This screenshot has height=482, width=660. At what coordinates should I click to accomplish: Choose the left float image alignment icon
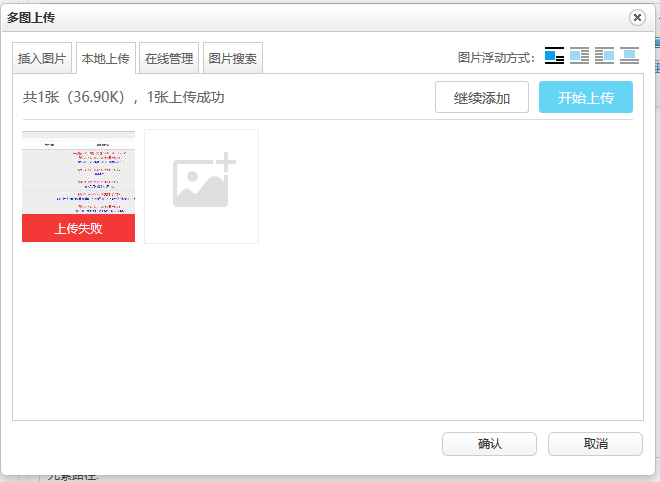(x=579, y=56)
